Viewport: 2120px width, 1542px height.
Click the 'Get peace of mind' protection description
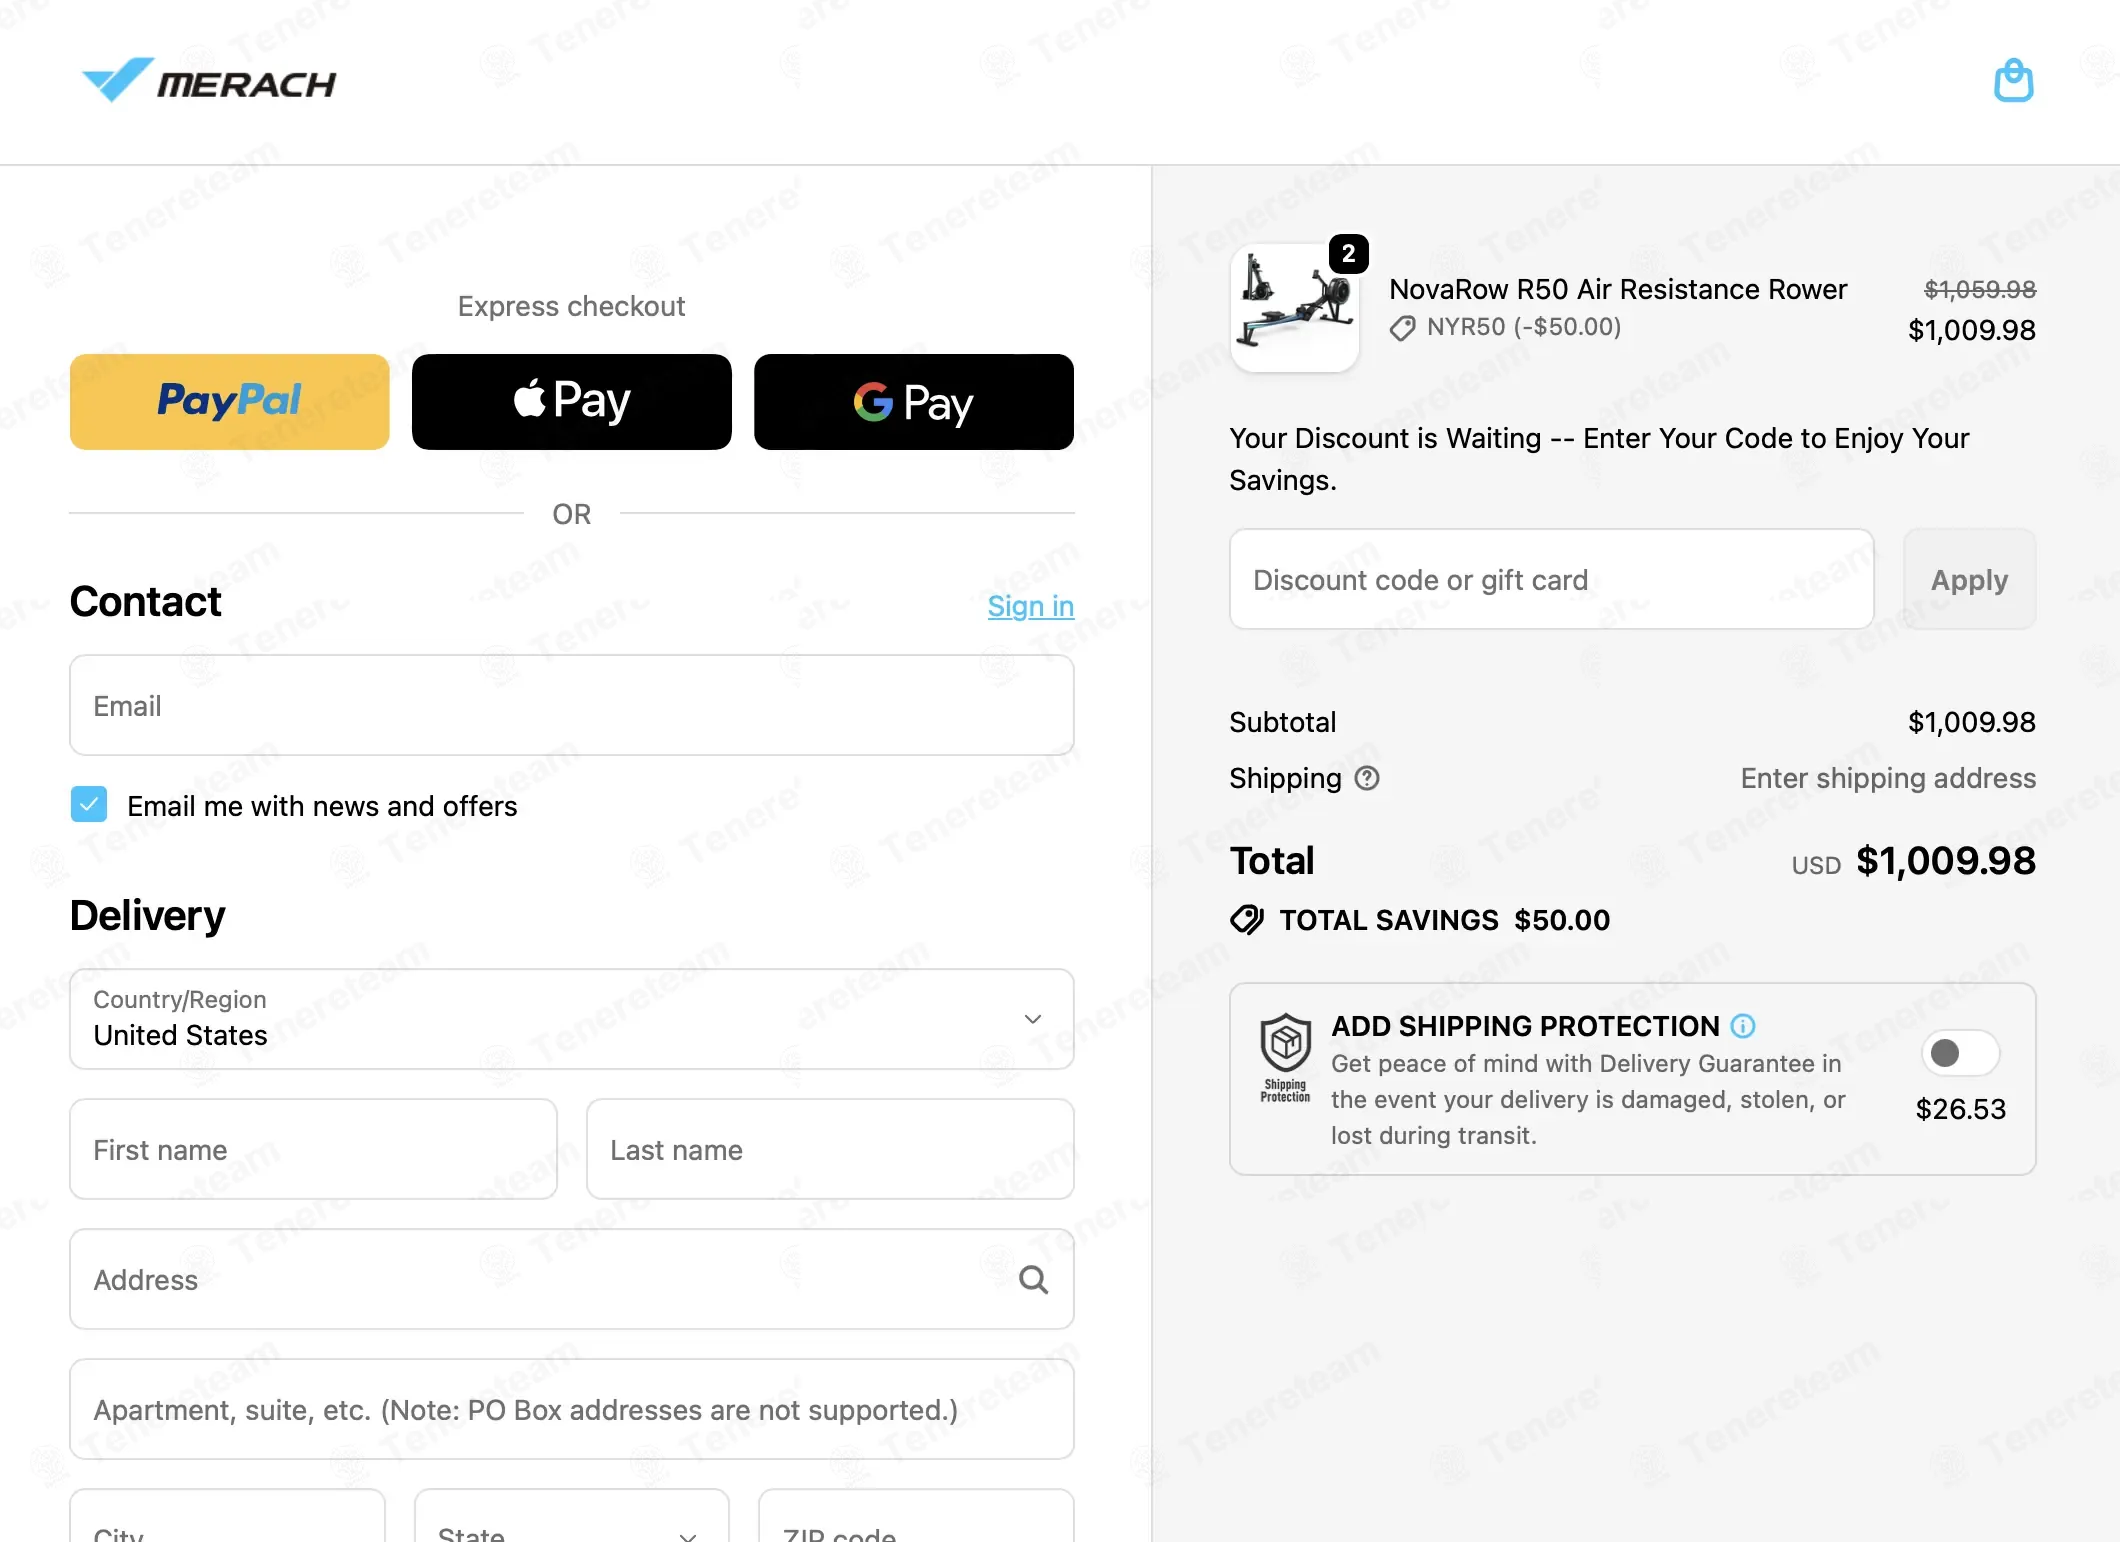click(1588, 1100)
